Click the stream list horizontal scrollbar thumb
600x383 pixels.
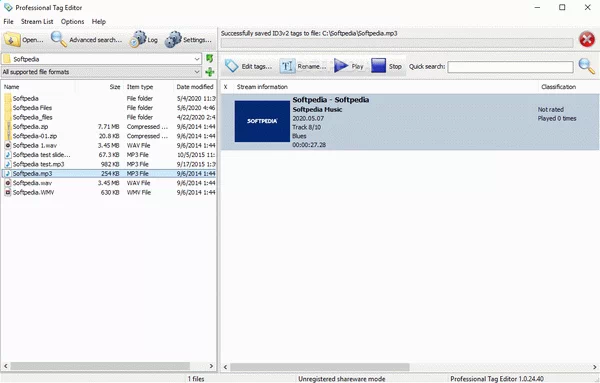click(320, 367)
